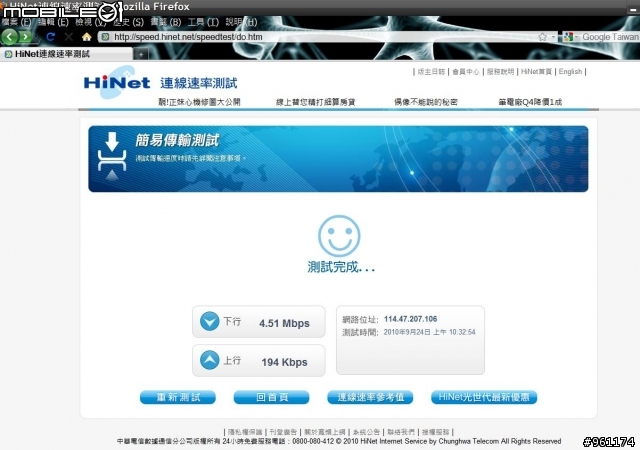Open the 筆電廠Q4降價1成 headline link
The height and width of the screenshot is (450, 640).
[530, 102]
